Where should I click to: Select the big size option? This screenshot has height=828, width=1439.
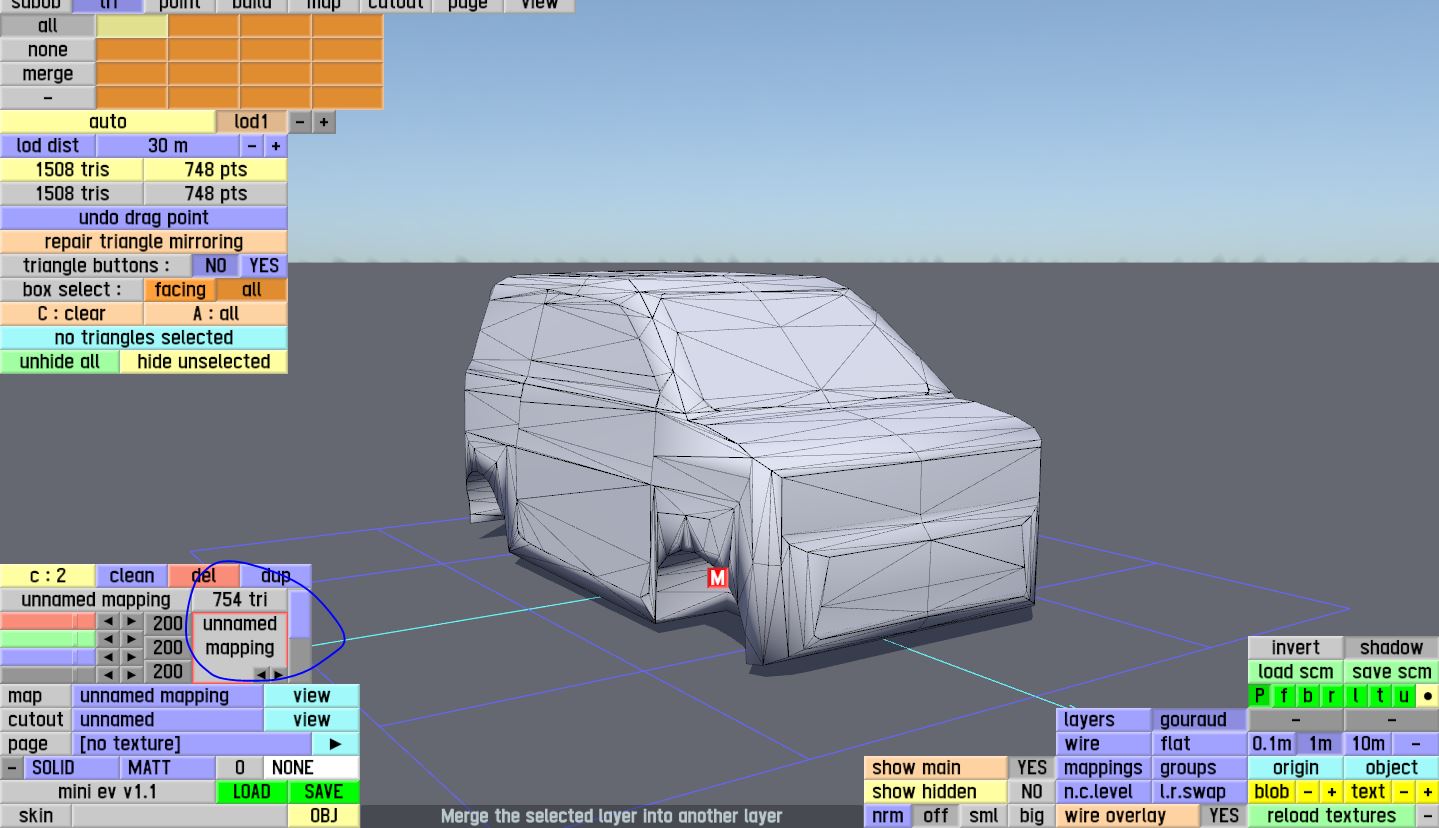1032,816
